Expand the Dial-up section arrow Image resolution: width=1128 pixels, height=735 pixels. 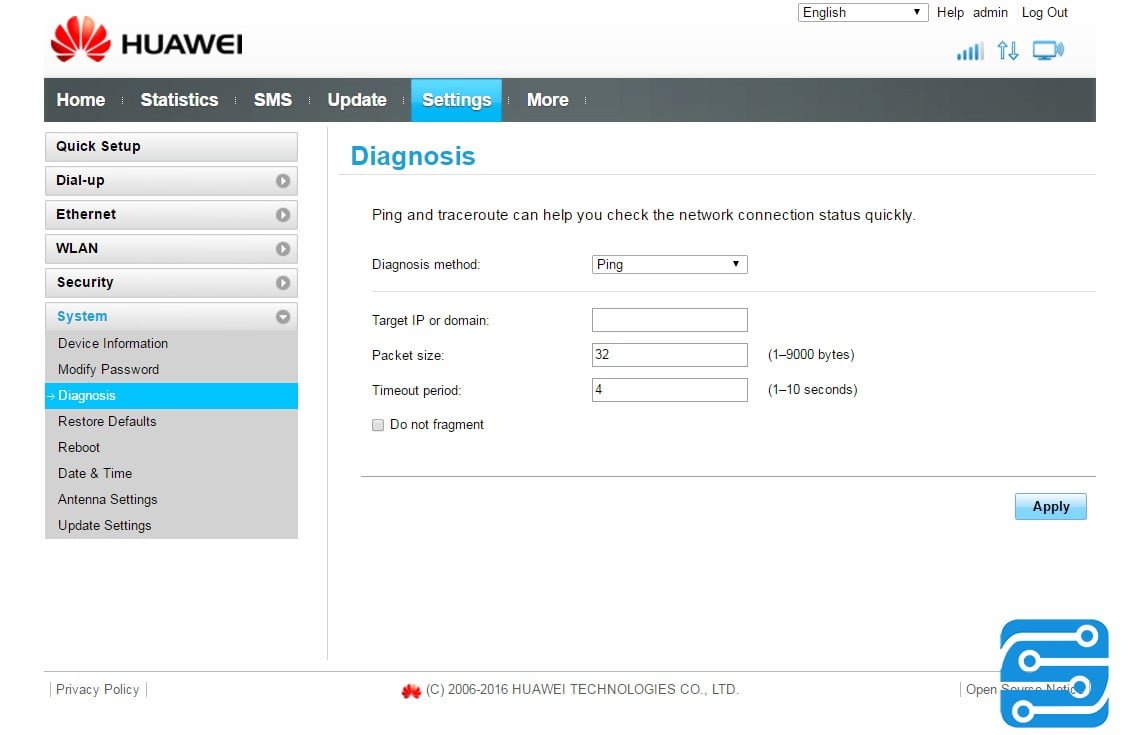pyautogui.click(x=283, y=181)
